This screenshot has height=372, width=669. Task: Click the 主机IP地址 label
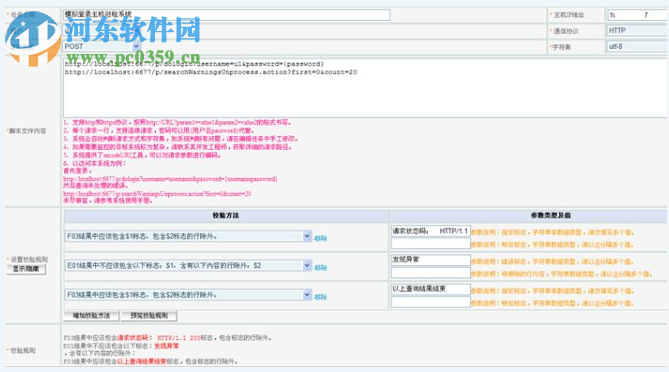569,15
